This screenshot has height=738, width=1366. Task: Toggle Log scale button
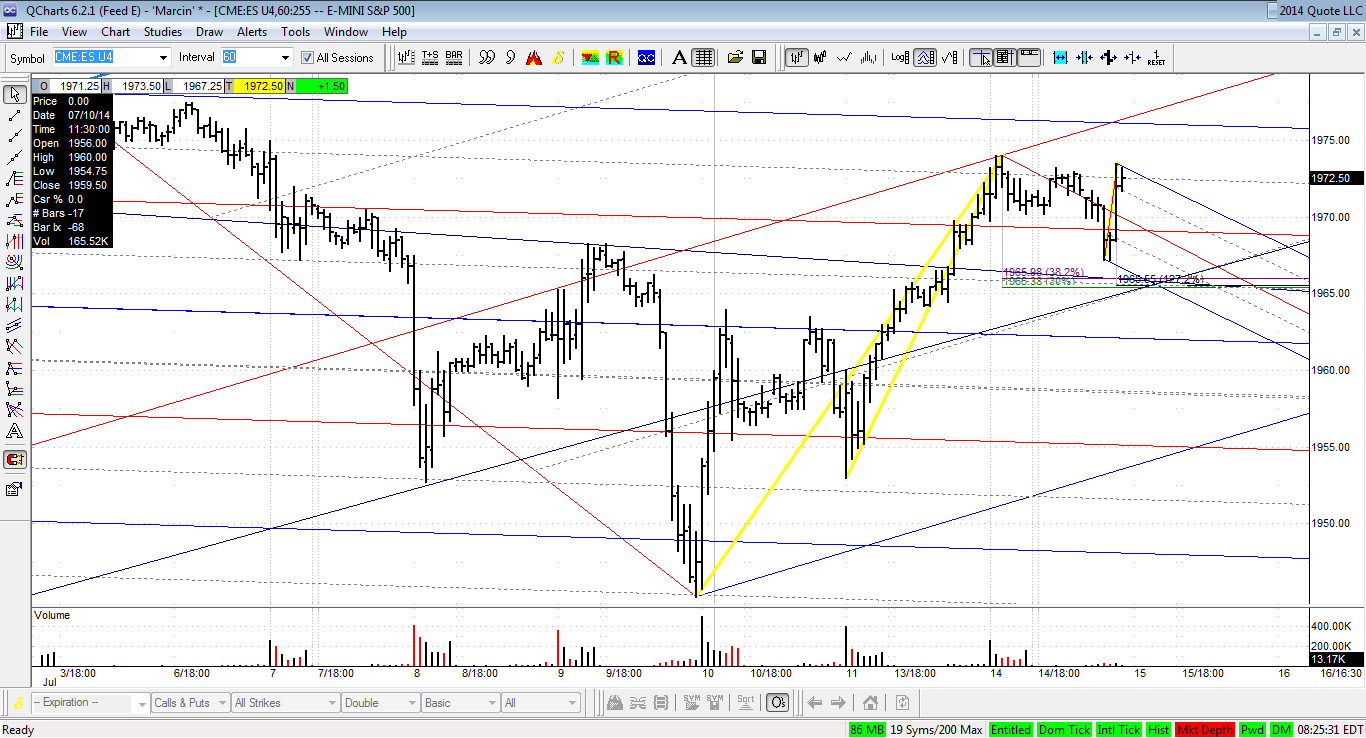coord(899,57)
